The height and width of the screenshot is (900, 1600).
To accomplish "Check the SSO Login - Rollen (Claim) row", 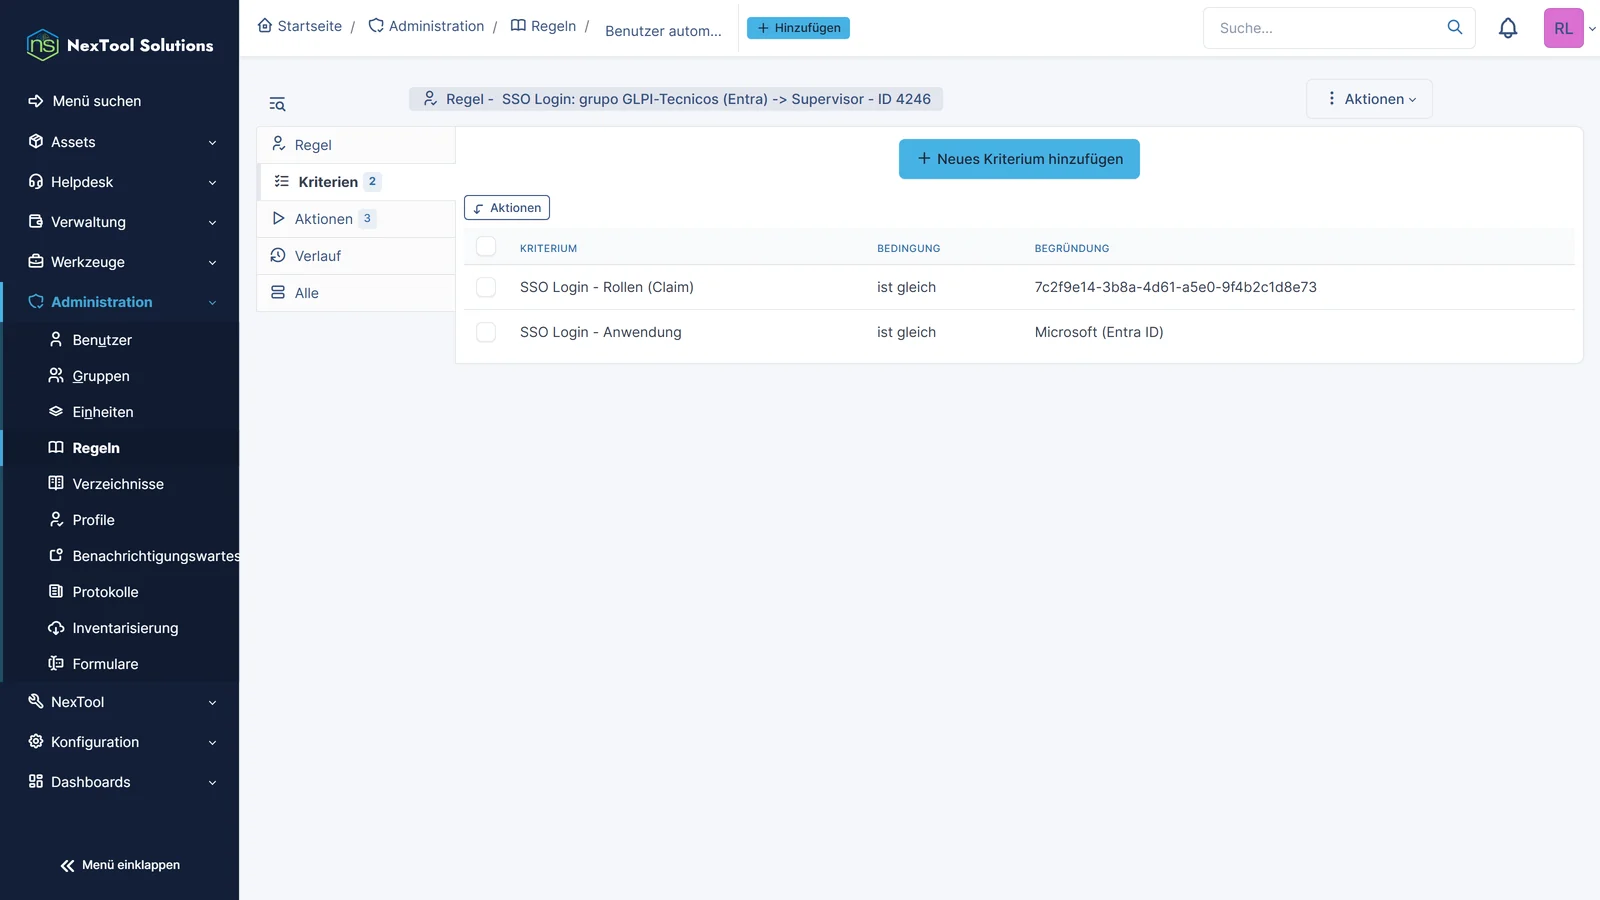I will pos(486,287).
